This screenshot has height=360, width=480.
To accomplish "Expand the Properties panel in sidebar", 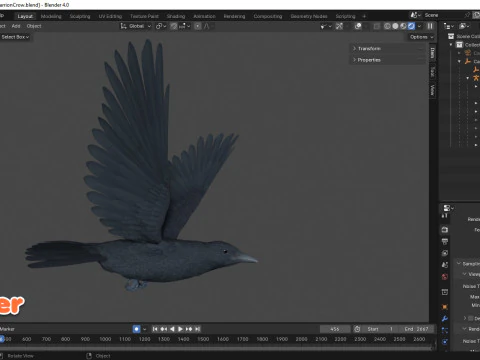I will coord(369,60).
